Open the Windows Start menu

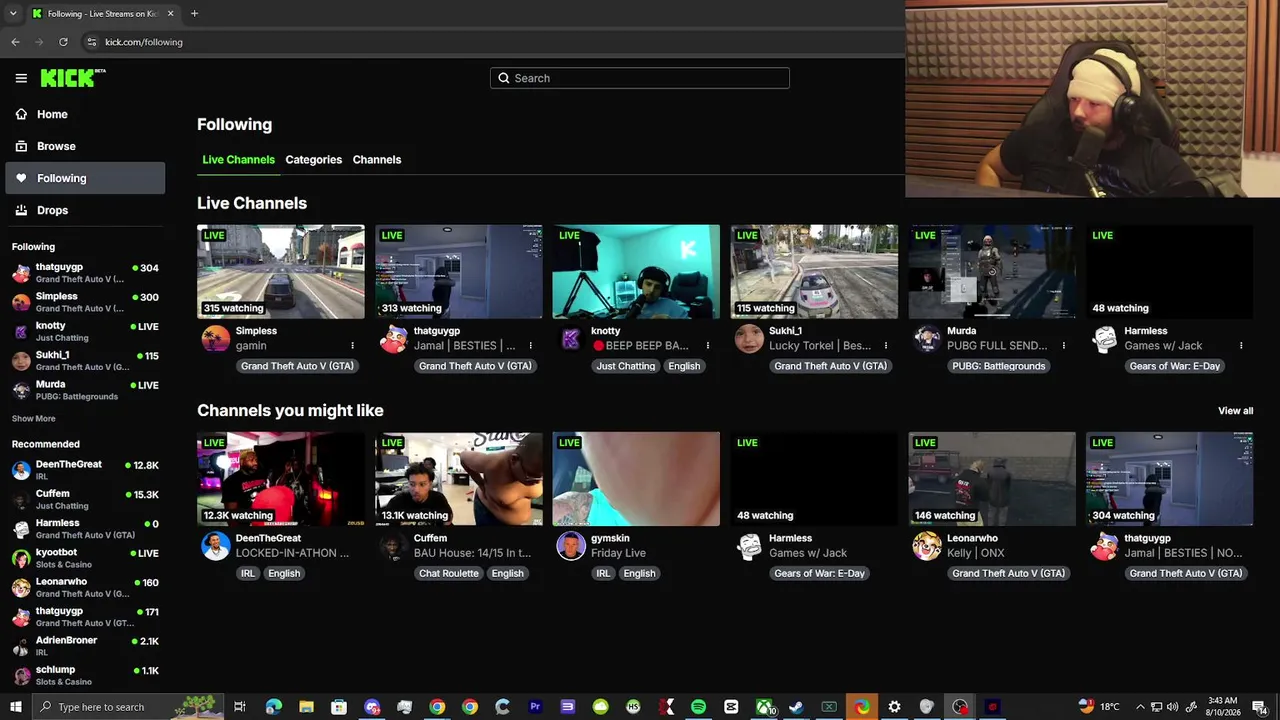pyautogui.click(x=15, y=707)
